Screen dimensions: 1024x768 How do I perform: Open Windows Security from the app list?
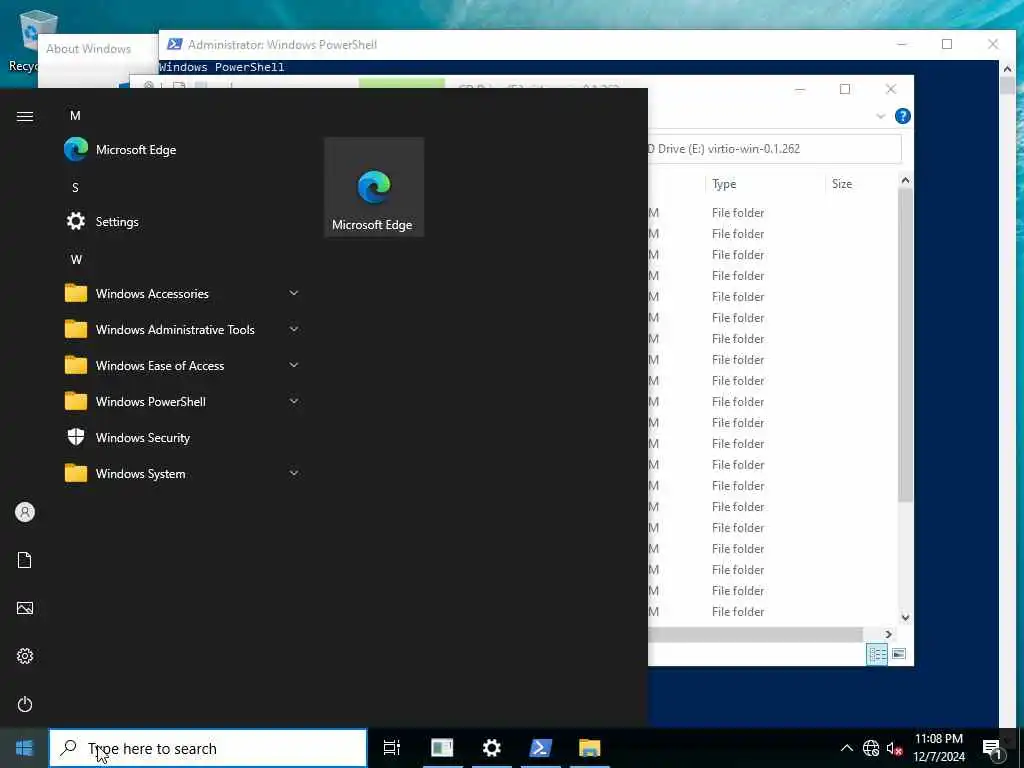tap(183, 437)
